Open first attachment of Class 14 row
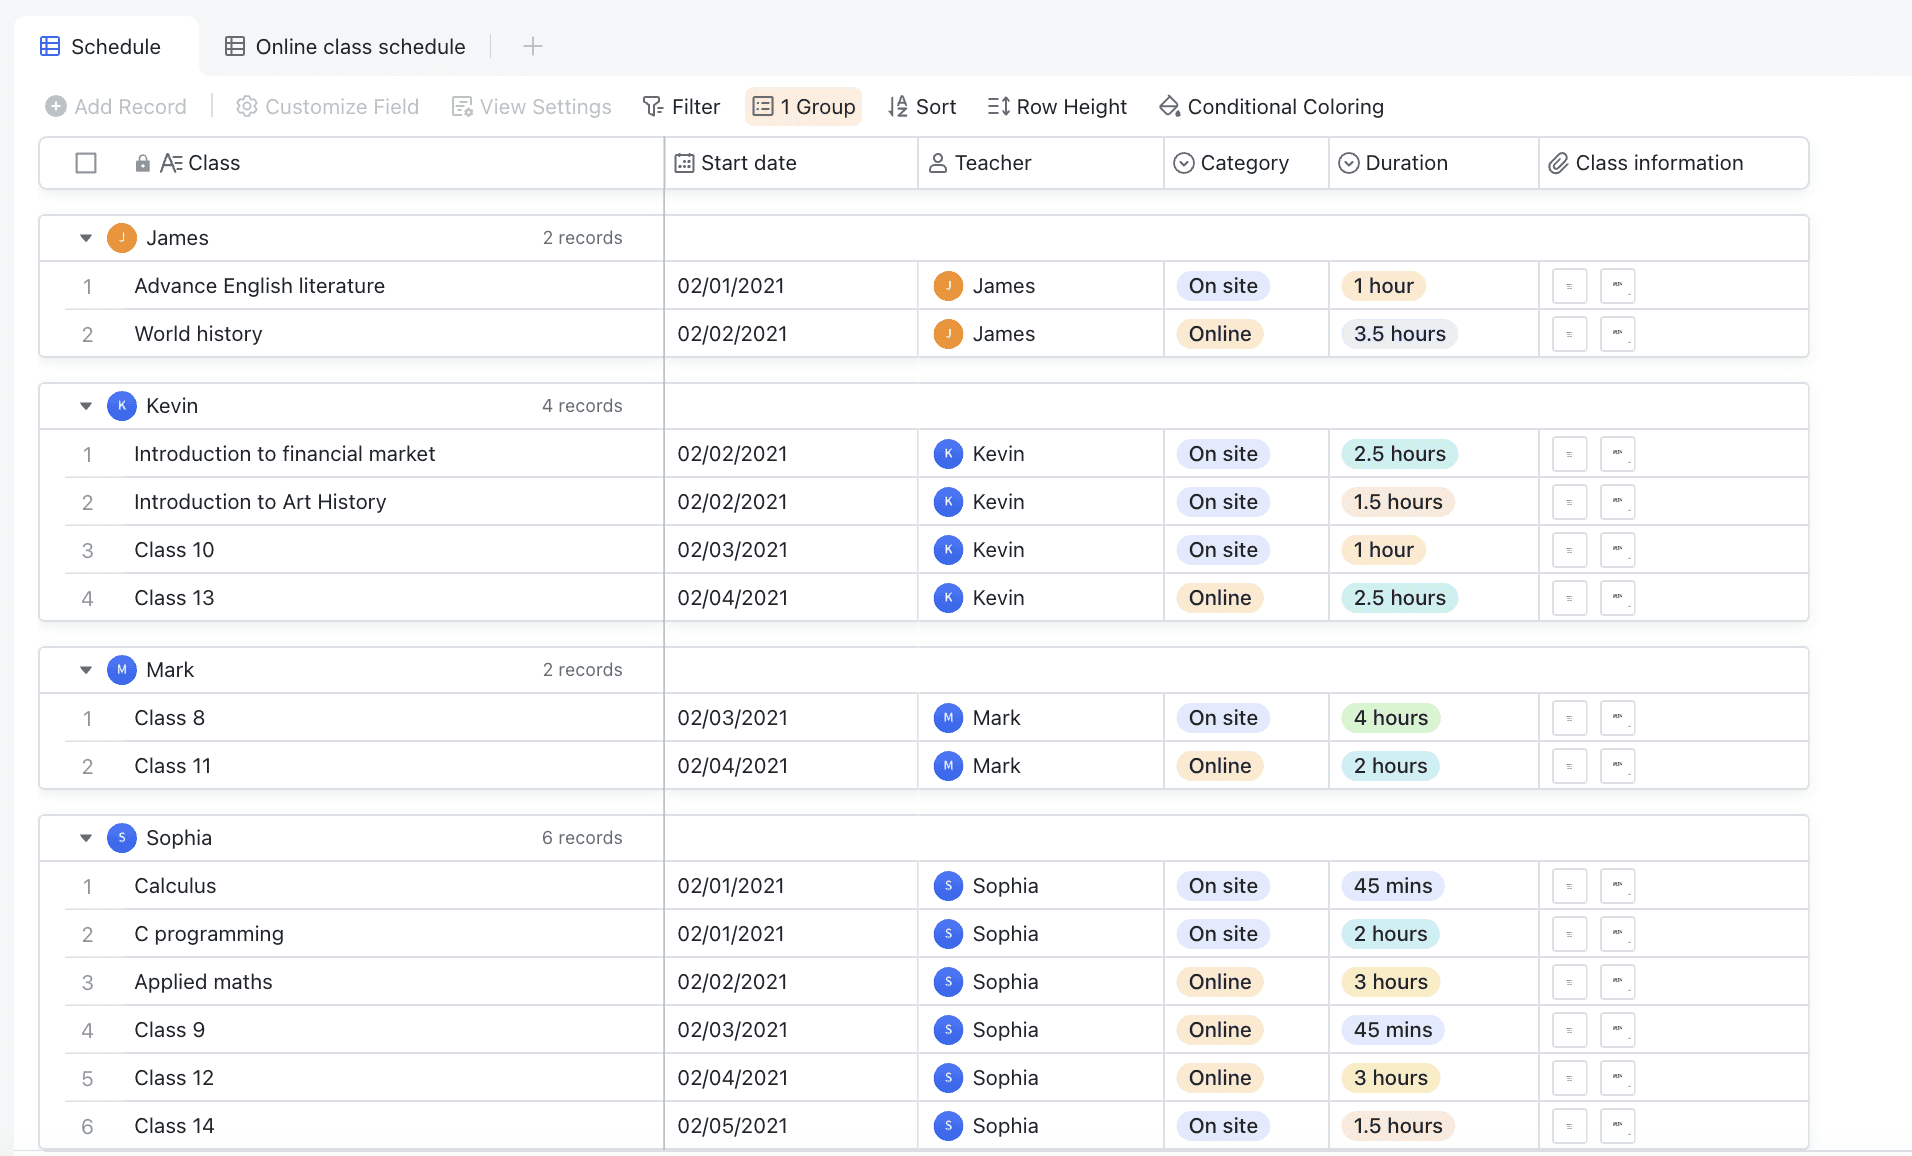The width and height of the screenshot is (1912, 1156). coord(1570,1126)
